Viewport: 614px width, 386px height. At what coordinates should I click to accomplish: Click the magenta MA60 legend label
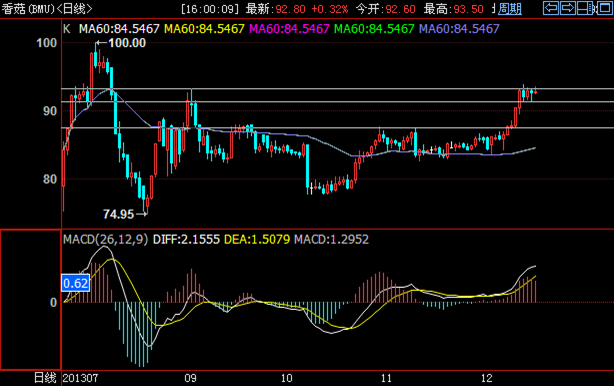click(x=289, y=29)
